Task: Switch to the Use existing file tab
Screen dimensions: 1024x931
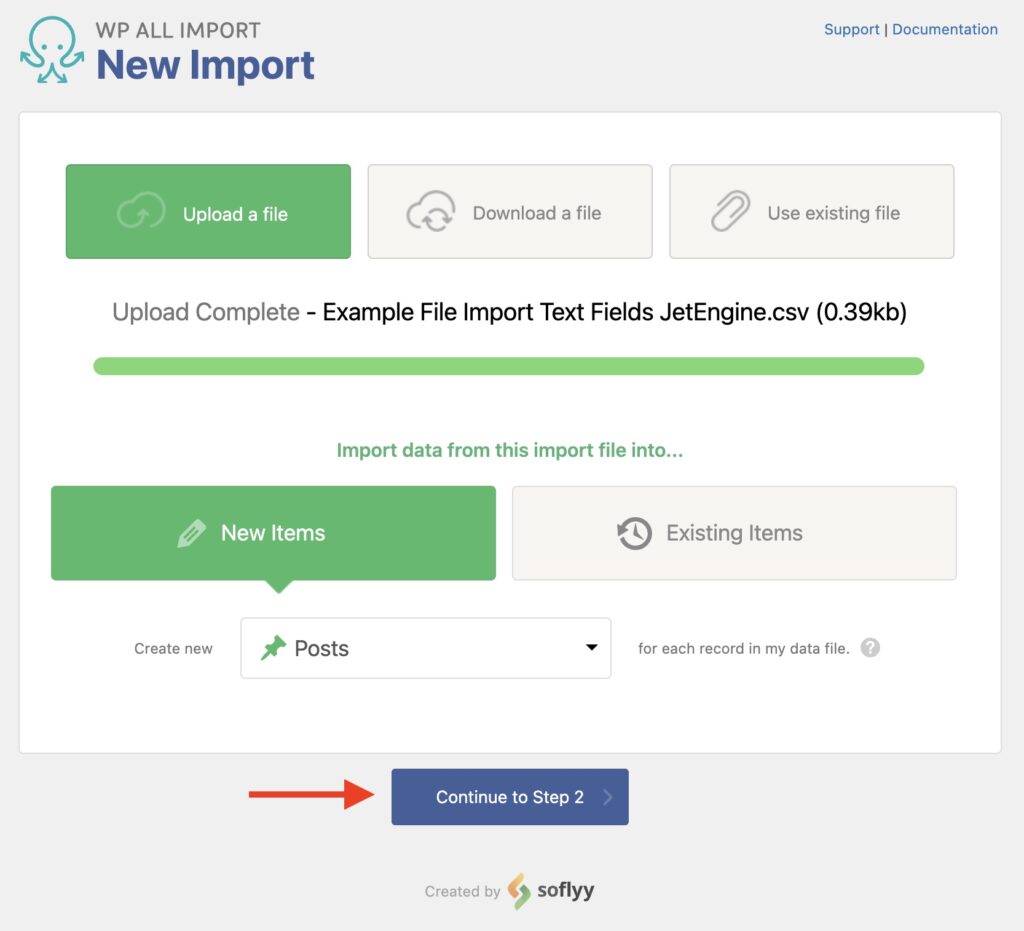Action: [811, 211]
